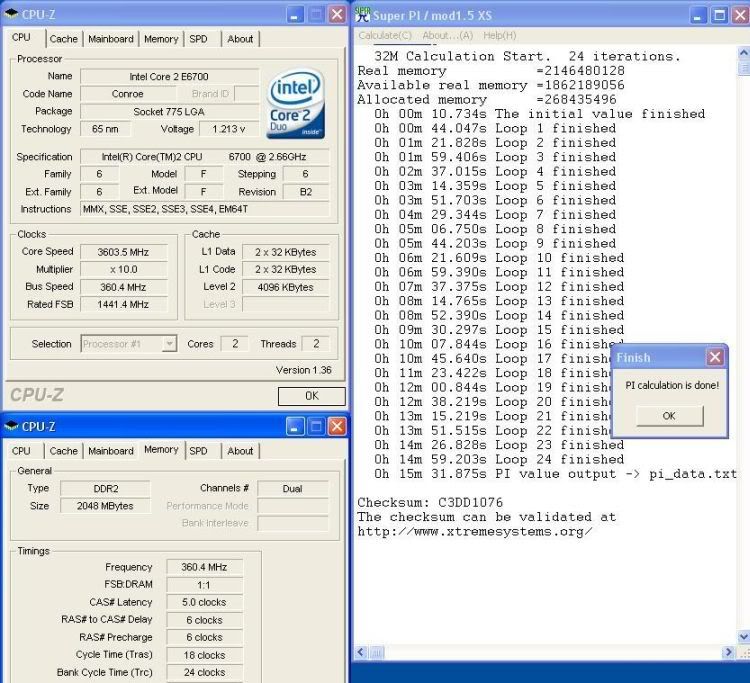Click the top CPU-Z window title icon
The width and height of the screenshot is (750, 683).
point(11,14)
